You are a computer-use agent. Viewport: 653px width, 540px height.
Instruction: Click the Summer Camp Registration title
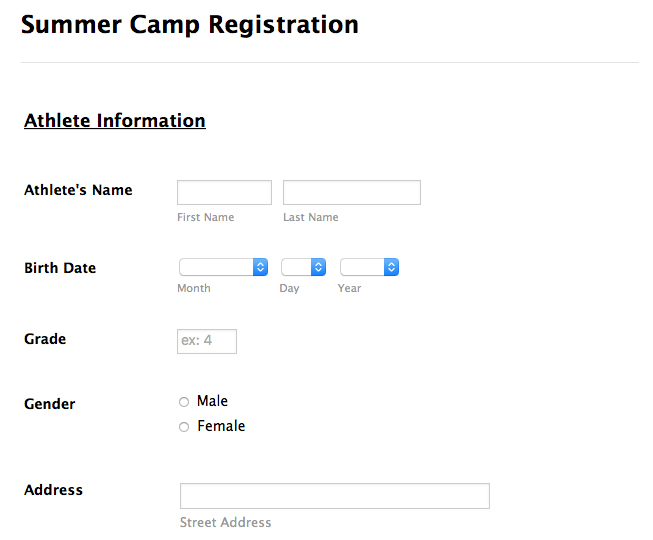pos(190,24)
